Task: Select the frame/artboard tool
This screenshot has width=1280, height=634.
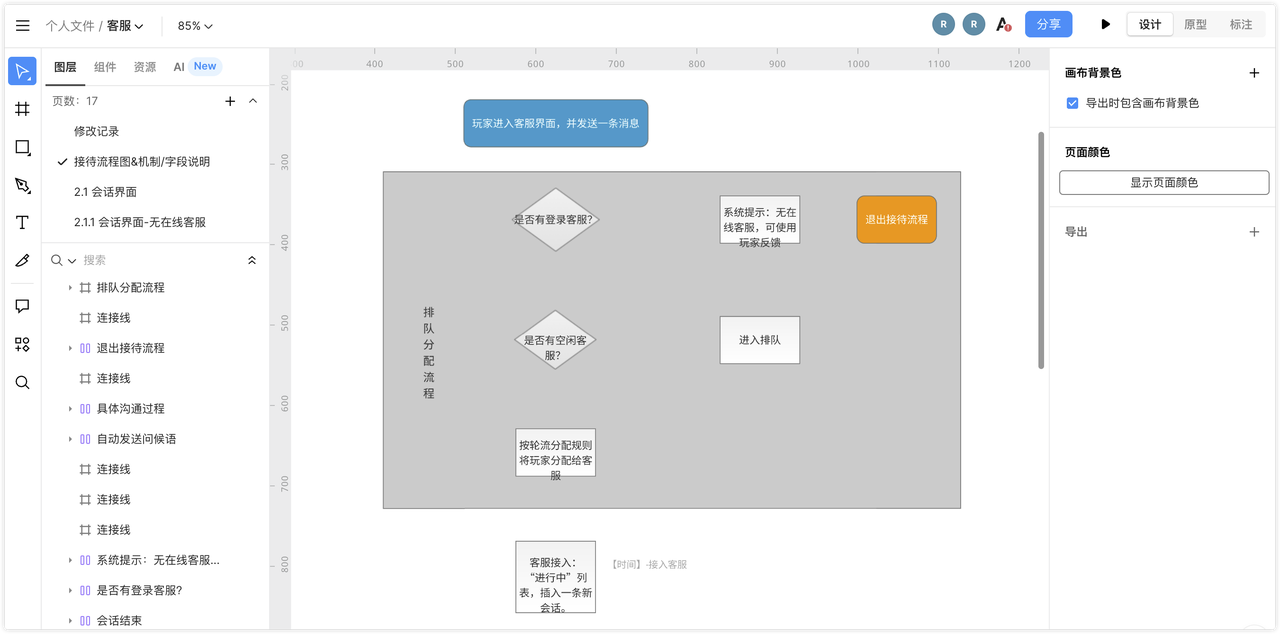Action: coord(22,109)
